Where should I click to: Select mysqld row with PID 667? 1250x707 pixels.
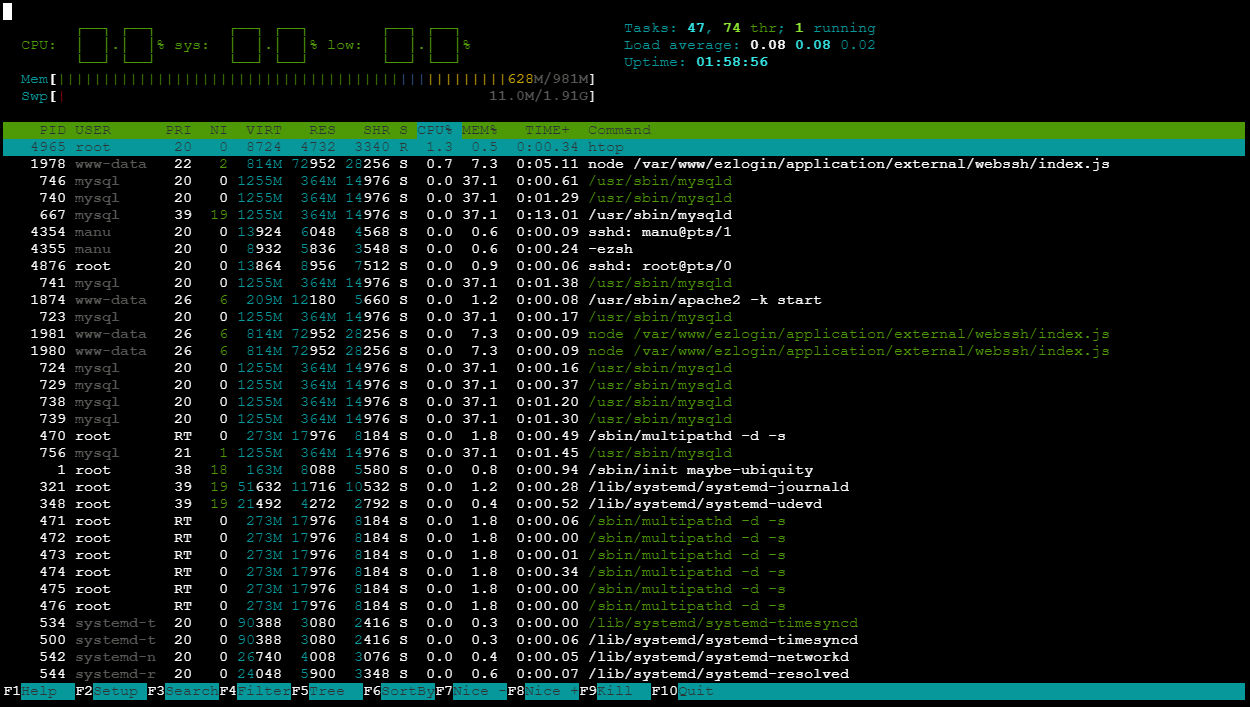point(624,215)
